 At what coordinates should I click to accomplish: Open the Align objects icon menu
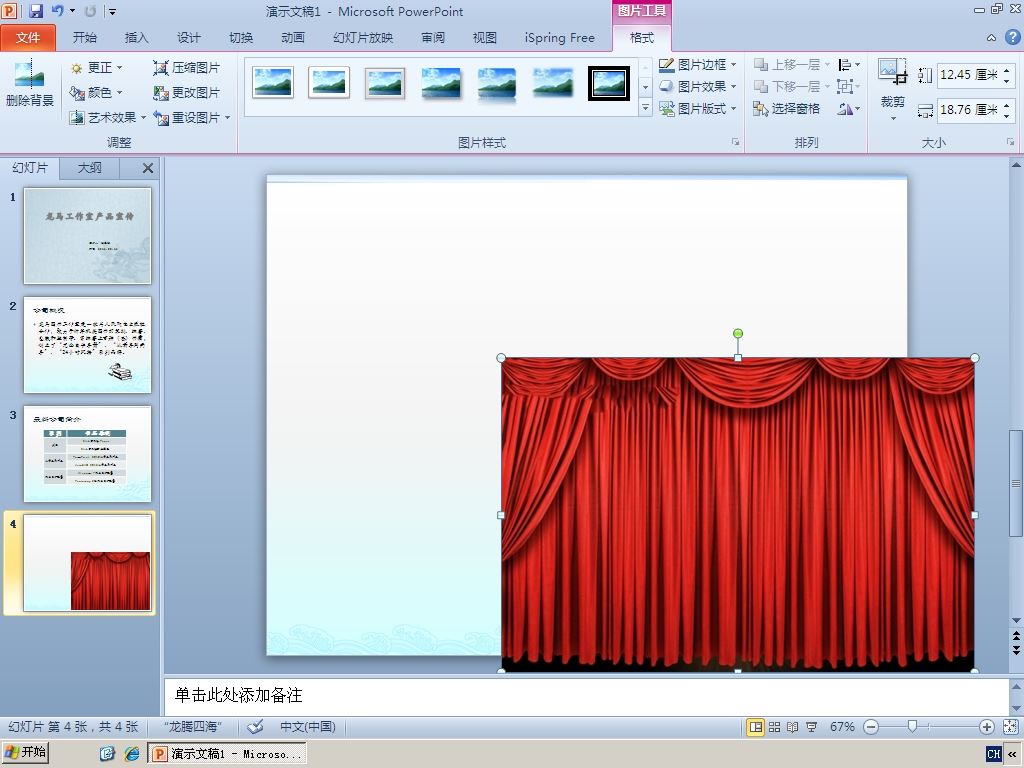click(849, 65)
